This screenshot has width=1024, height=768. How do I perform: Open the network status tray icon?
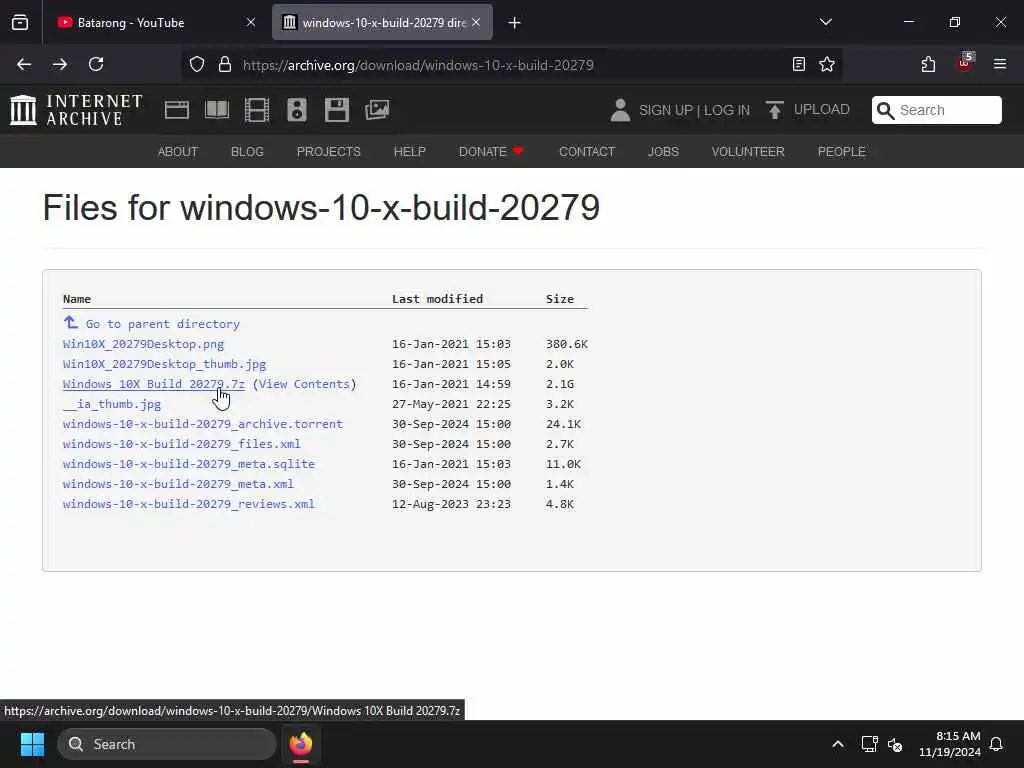pos(869,744)
